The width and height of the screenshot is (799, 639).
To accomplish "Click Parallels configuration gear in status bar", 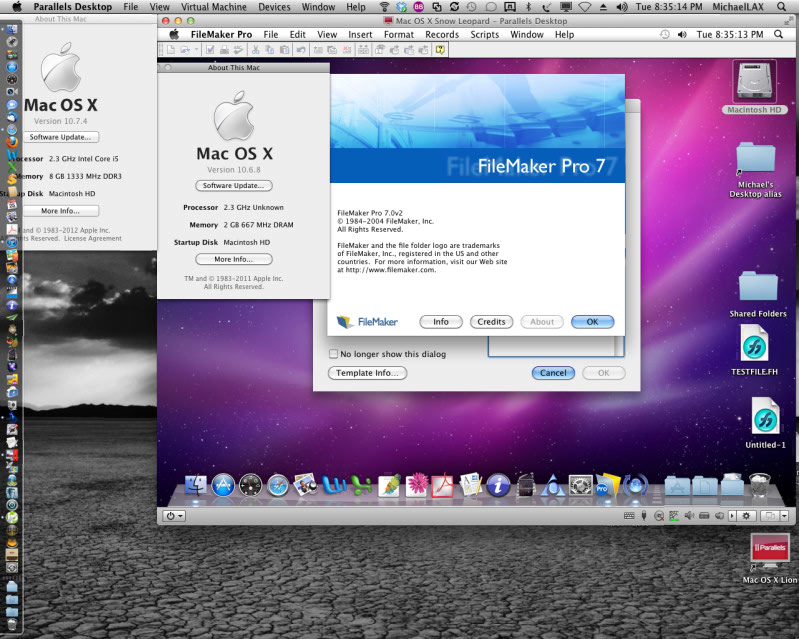I will pos(746,516).
